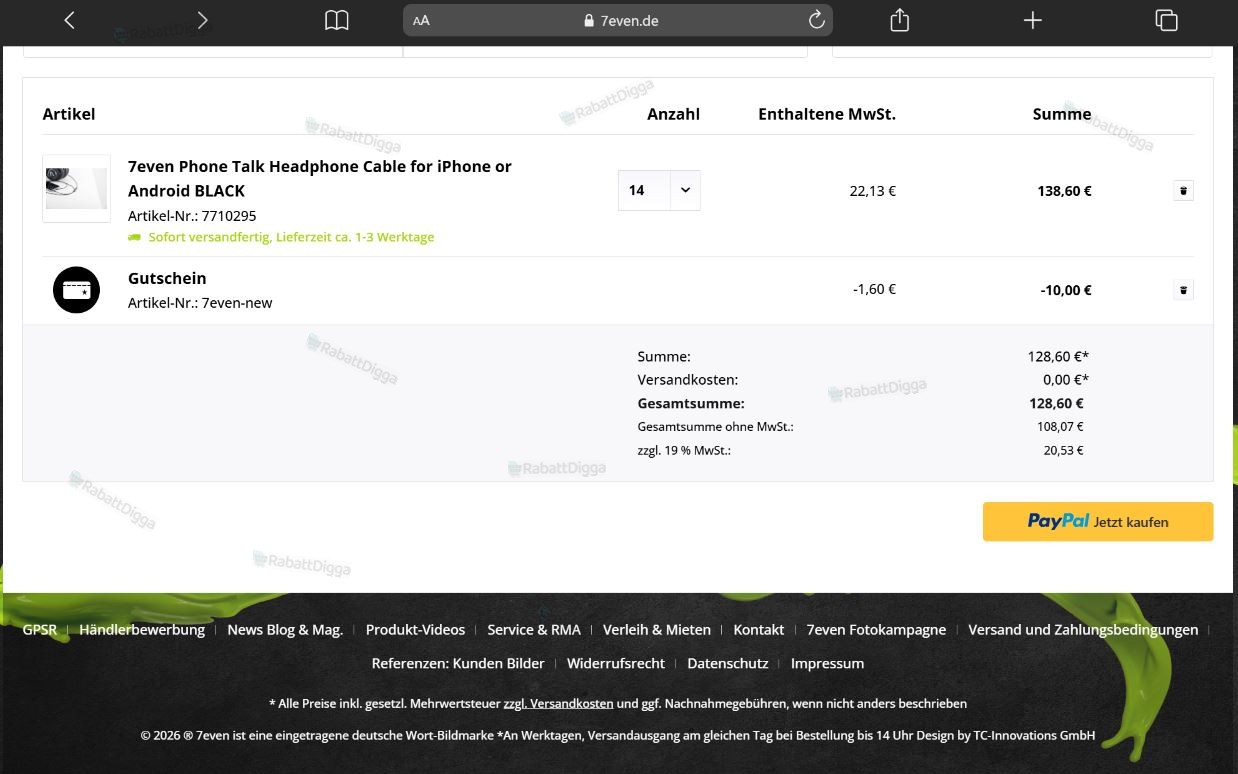Open the 7even Phone Talk Headphone Cable title

(320, 178)
